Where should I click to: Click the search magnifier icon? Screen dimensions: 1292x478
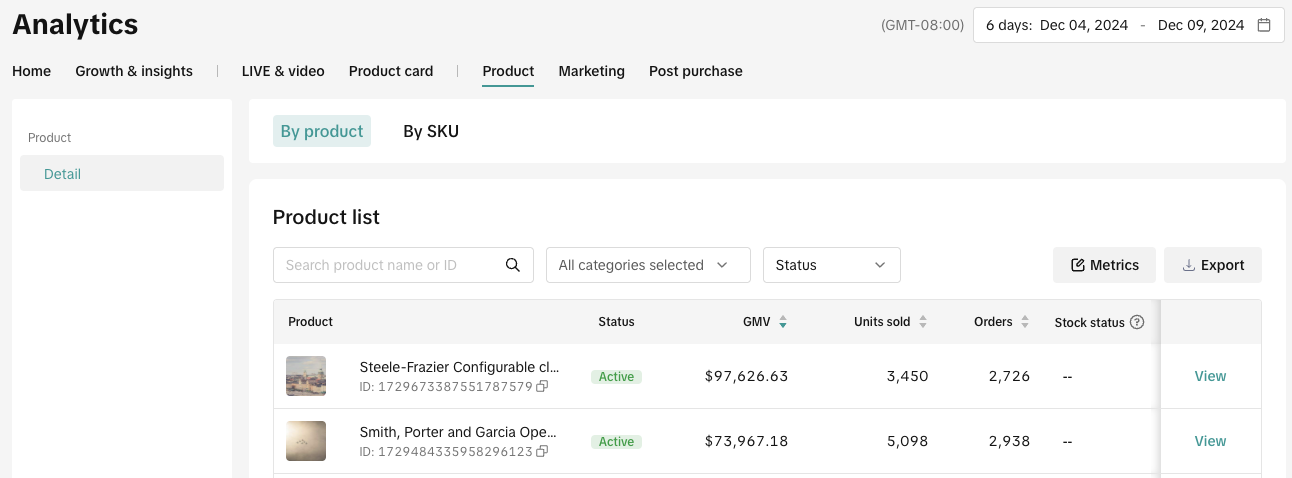point(513,265)
